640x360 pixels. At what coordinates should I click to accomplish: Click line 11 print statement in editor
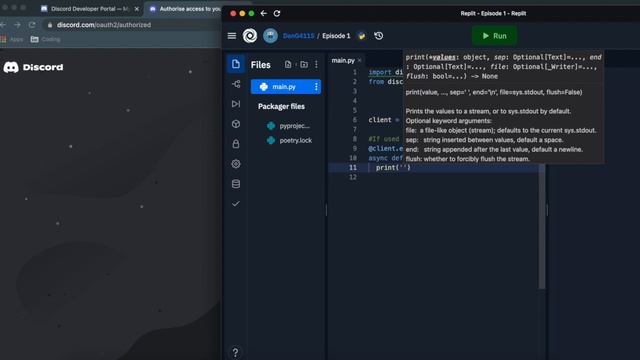pyautogui.click(x=393, y=168)
